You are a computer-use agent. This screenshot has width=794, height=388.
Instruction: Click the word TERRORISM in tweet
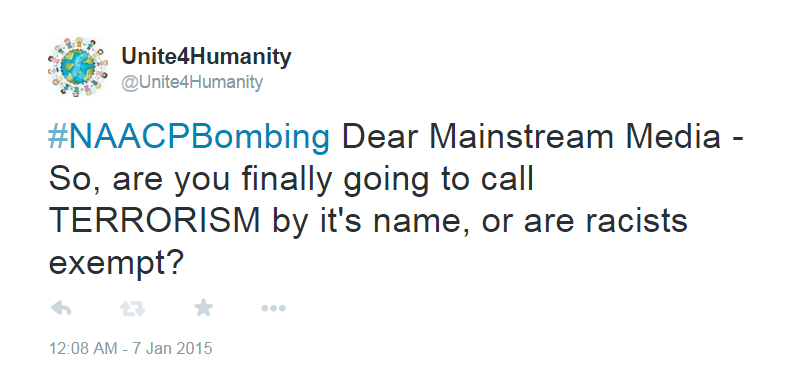tap(154, 221)
